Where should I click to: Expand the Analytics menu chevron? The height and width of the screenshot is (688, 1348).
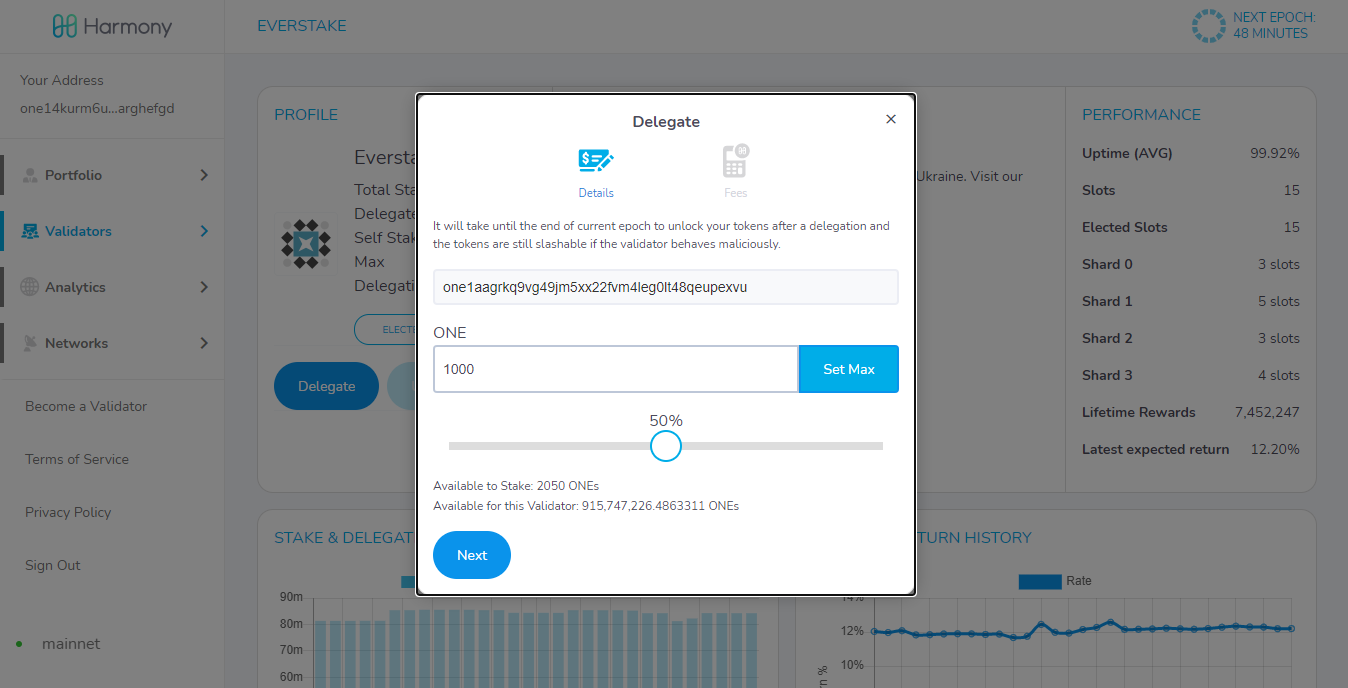(x=204, y=287)
